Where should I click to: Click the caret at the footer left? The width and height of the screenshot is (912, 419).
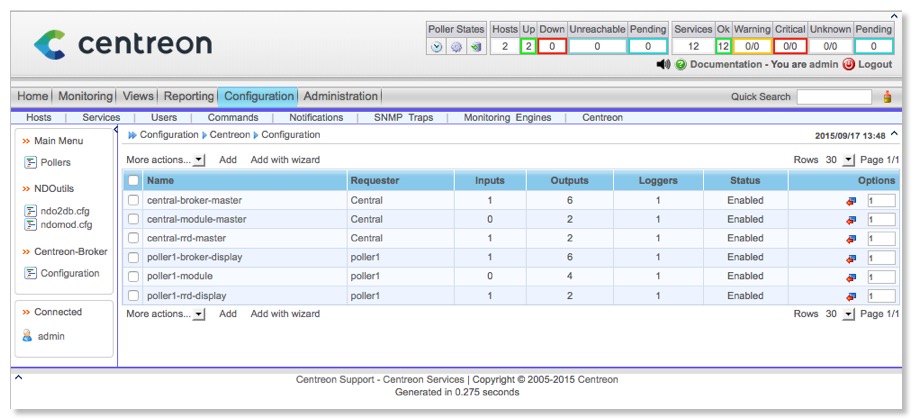(18, 378)
